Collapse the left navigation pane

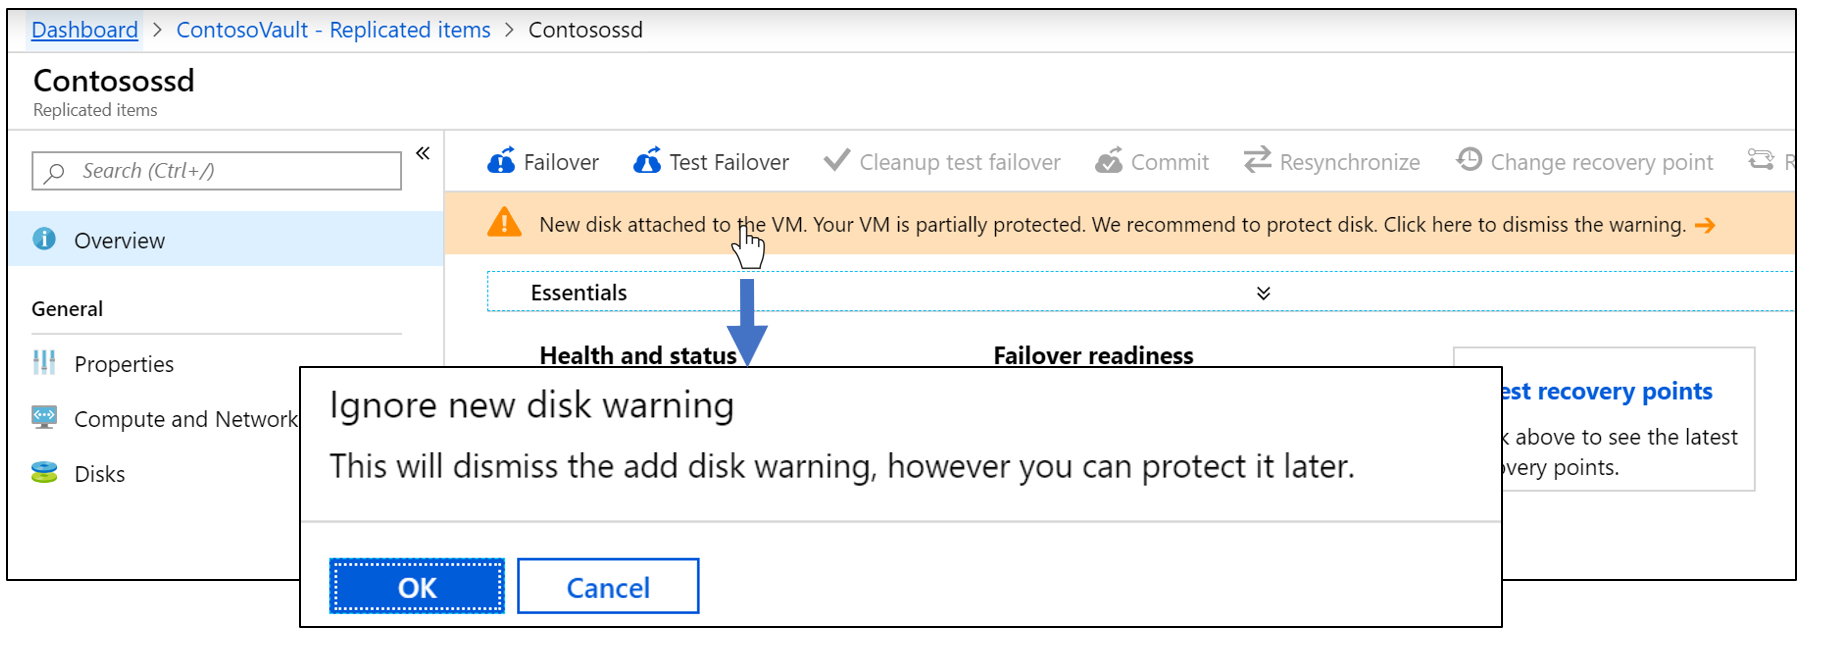coord(422,152)
